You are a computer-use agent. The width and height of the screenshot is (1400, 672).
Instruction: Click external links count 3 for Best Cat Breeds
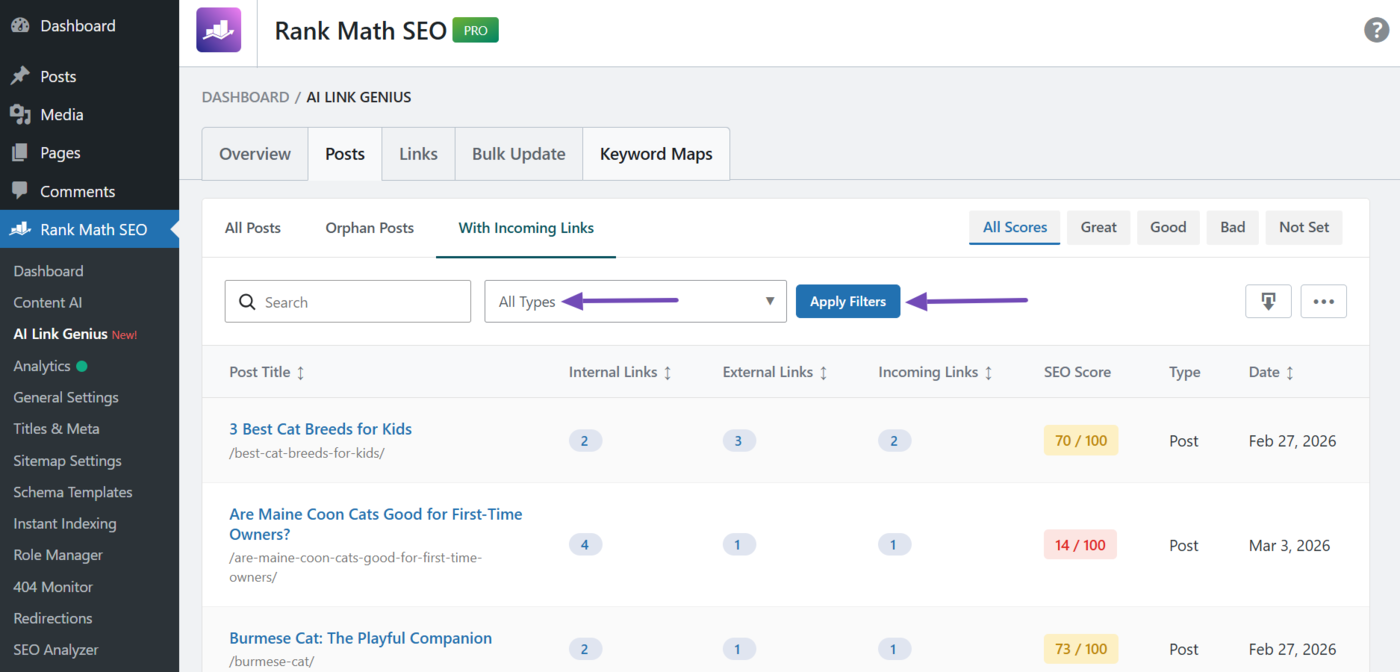pos(738,441)
